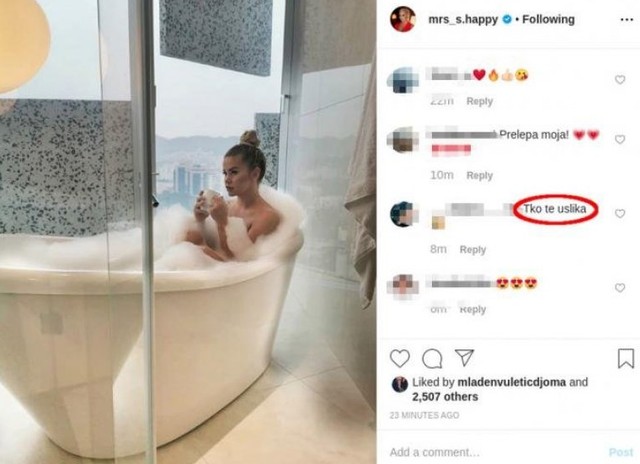Click the Following button
The height and width of the screenshot is (464, 640).
coord(548,19)
